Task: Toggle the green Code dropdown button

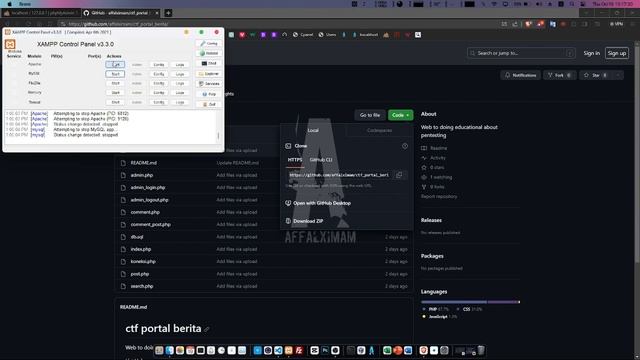Action: [400, 115]
